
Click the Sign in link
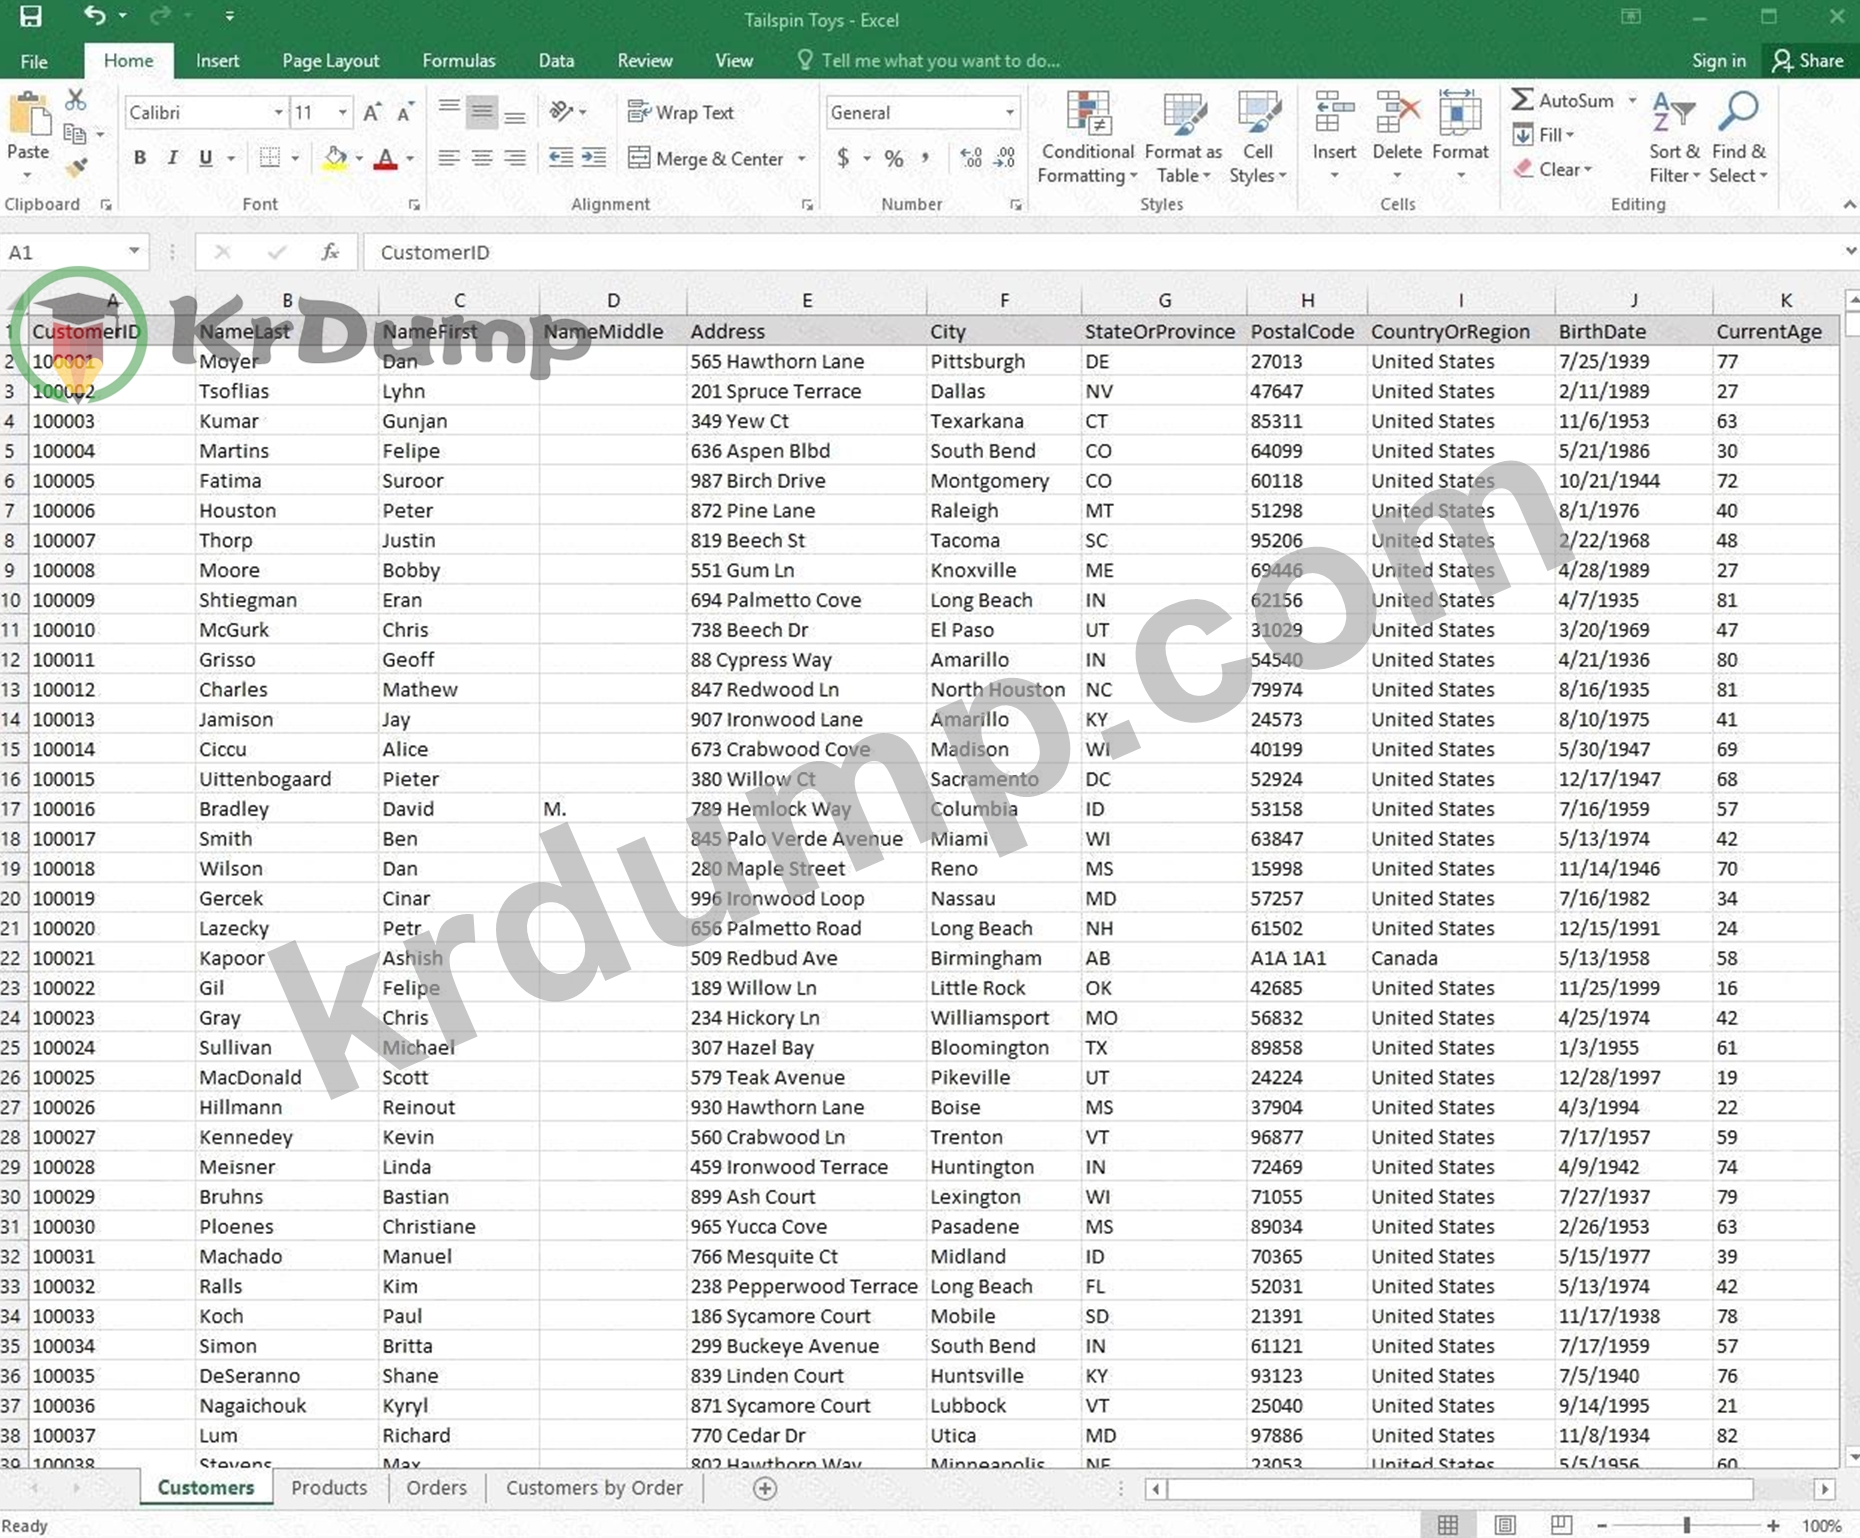1719,61
